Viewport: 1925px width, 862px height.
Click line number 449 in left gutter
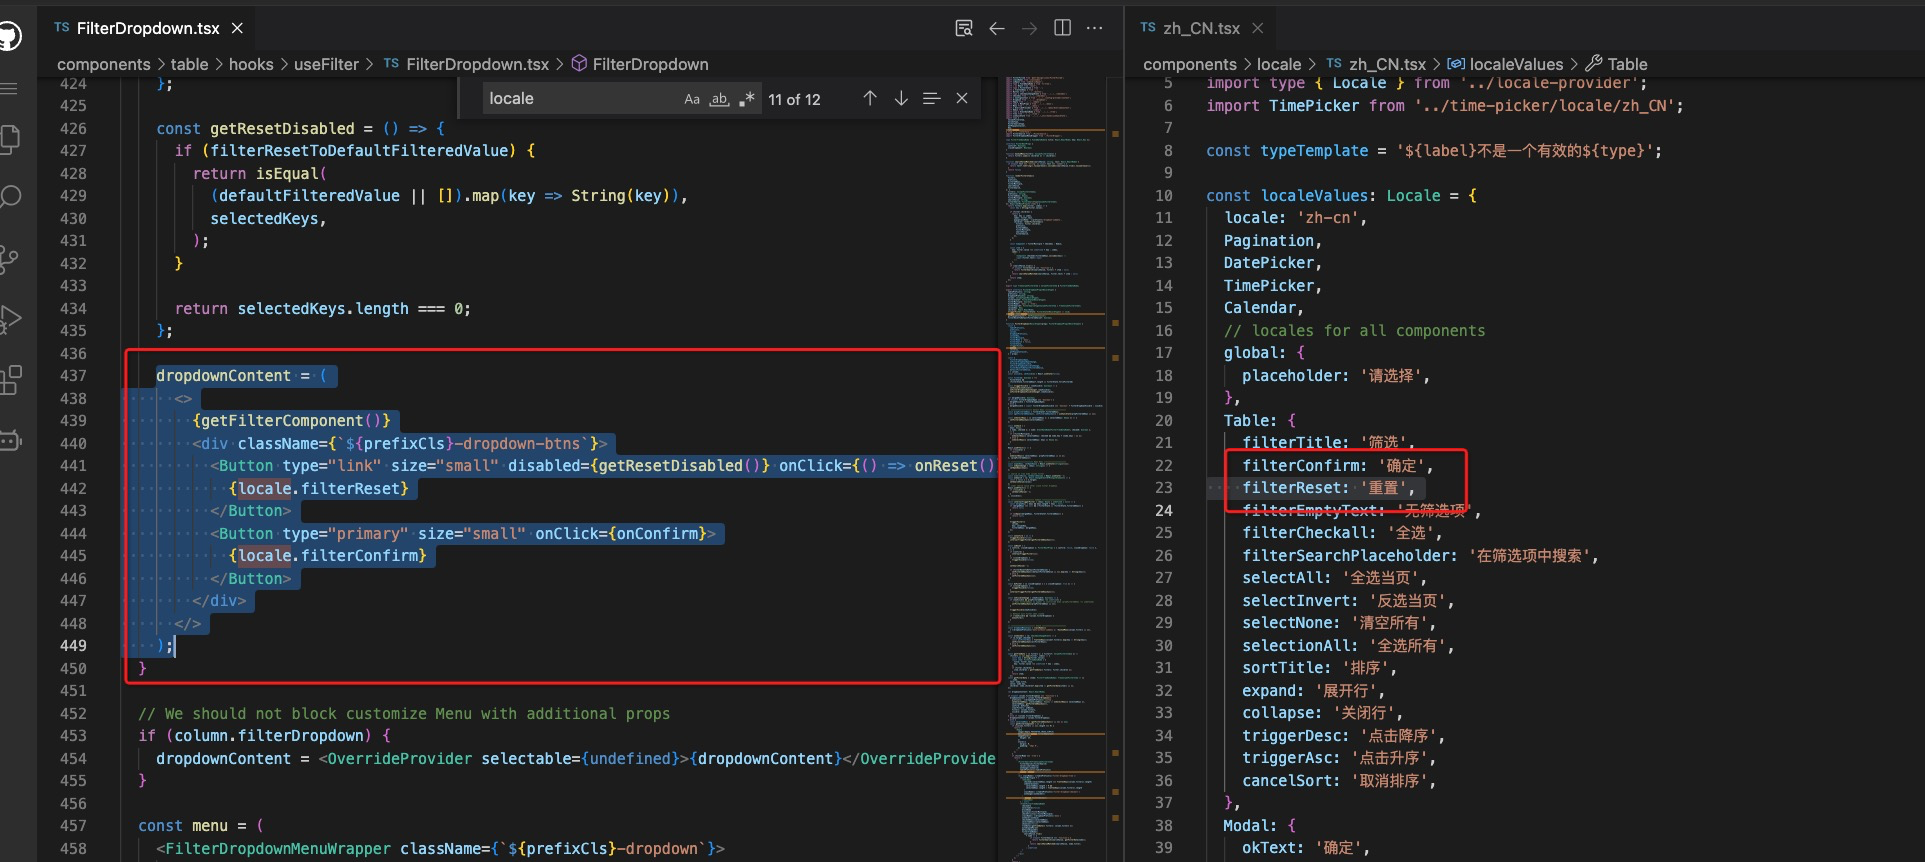(x=73, y=646)
